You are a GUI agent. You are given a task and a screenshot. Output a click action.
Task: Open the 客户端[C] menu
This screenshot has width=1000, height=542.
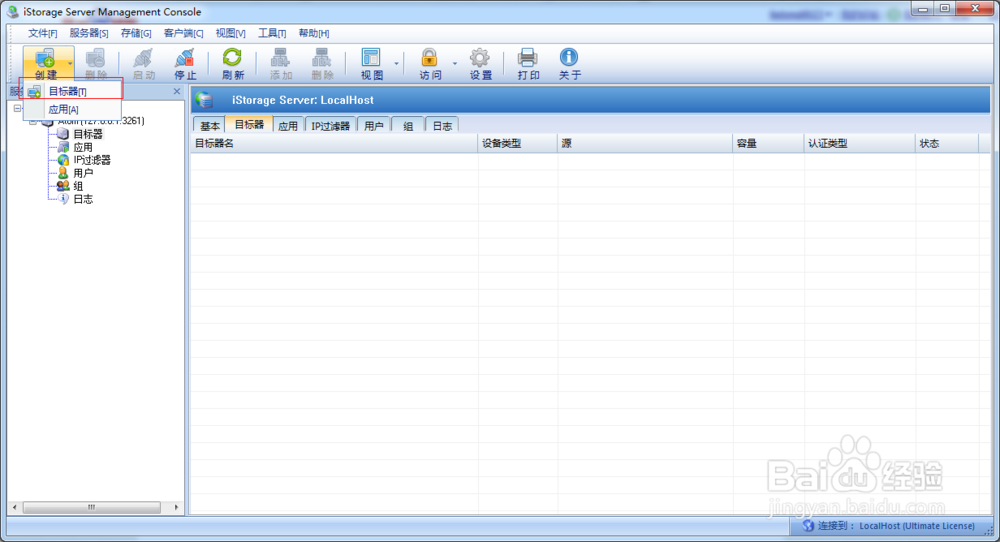click(x=184, y=33)
